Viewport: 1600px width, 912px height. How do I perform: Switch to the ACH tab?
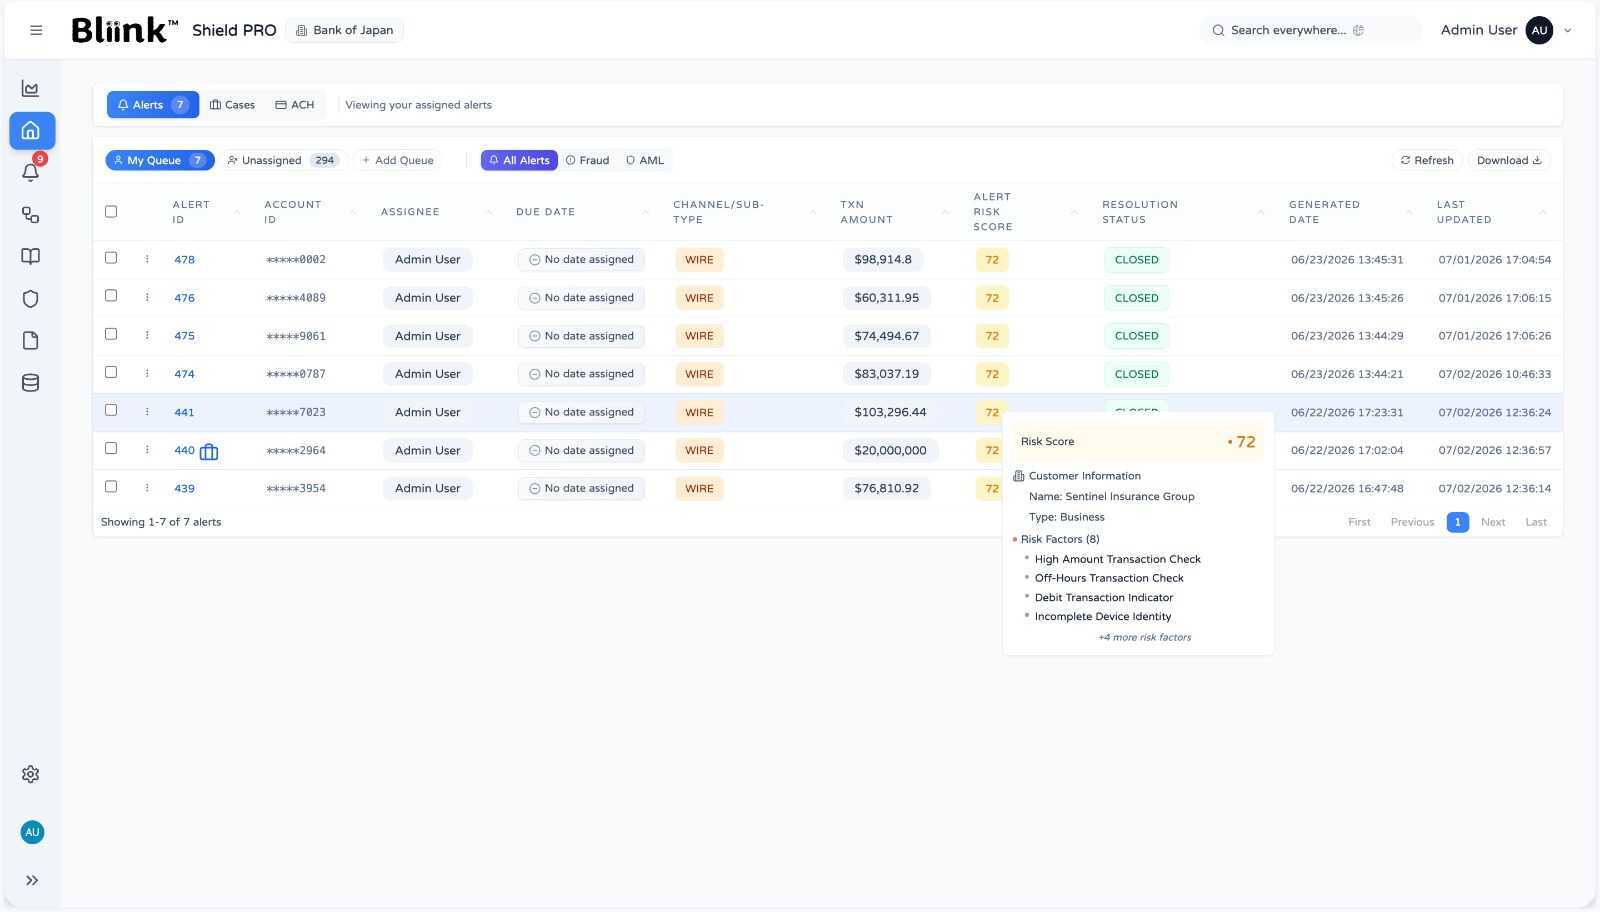[x=295, y=105]
